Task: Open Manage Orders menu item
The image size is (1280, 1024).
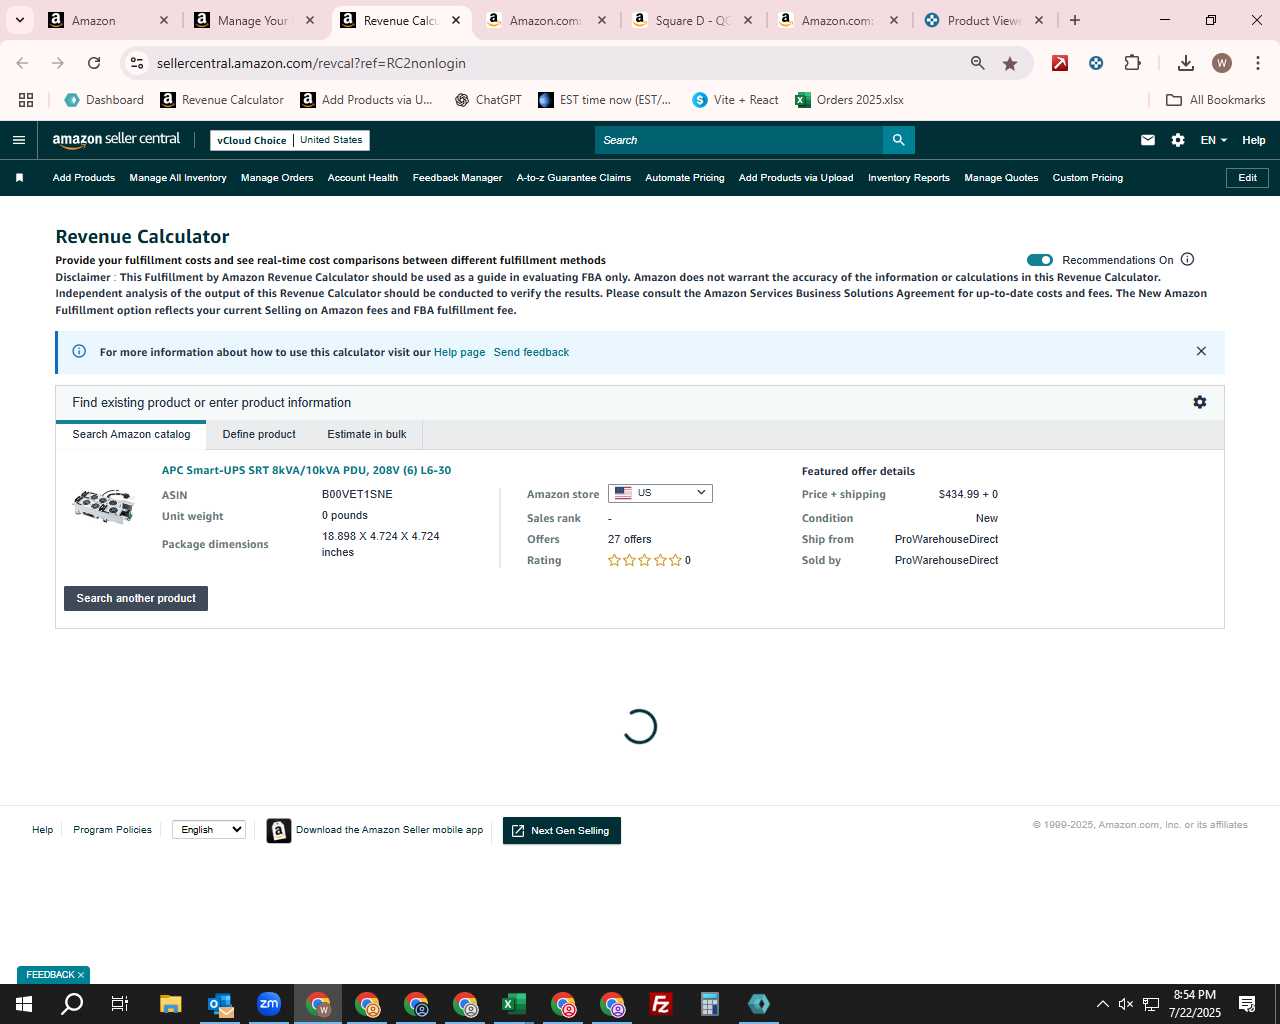Action: tap(277, 178)
